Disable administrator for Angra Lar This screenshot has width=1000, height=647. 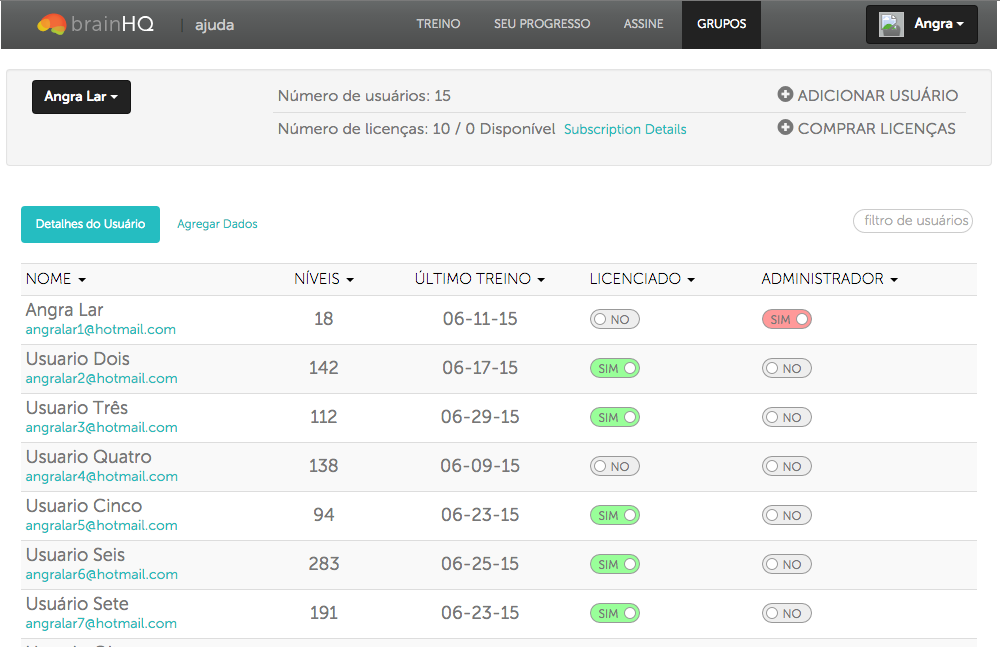[786, 320]
